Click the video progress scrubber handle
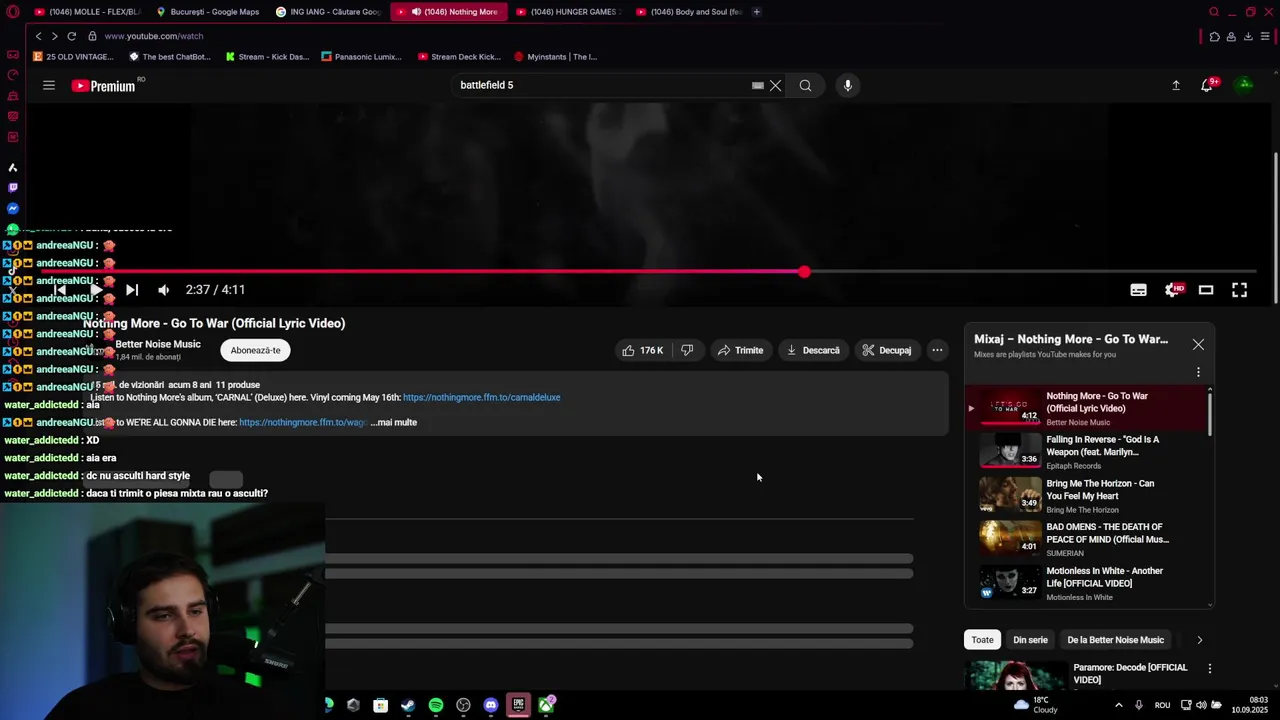The image size is (1280, 720). coord(805,272)
